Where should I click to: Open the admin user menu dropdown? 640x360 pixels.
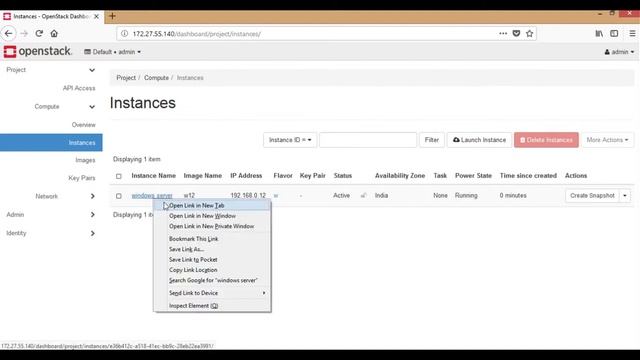pyautogui.click(x=619, y=52)
